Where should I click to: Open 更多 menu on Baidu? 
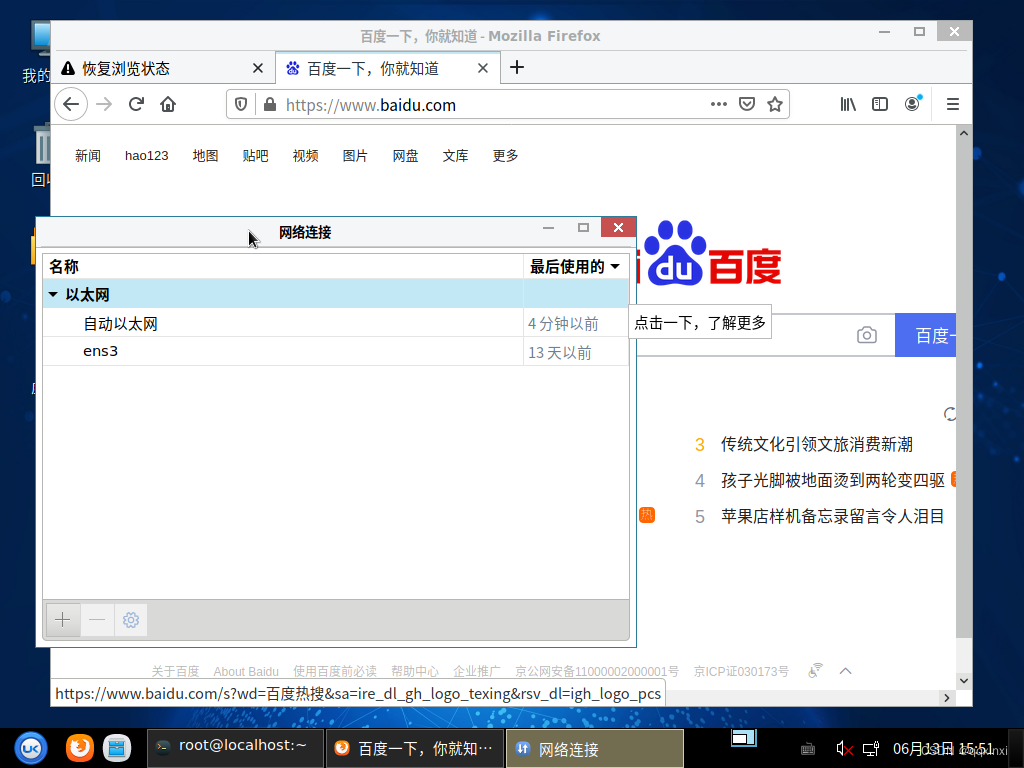click(x=505, y=155)
